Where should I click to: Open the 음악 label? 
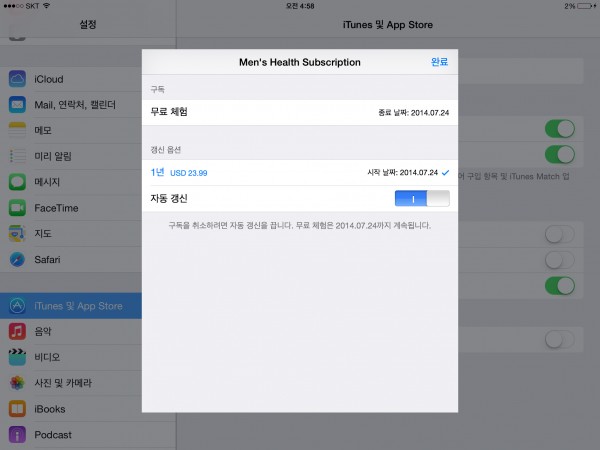pos(43,331)
